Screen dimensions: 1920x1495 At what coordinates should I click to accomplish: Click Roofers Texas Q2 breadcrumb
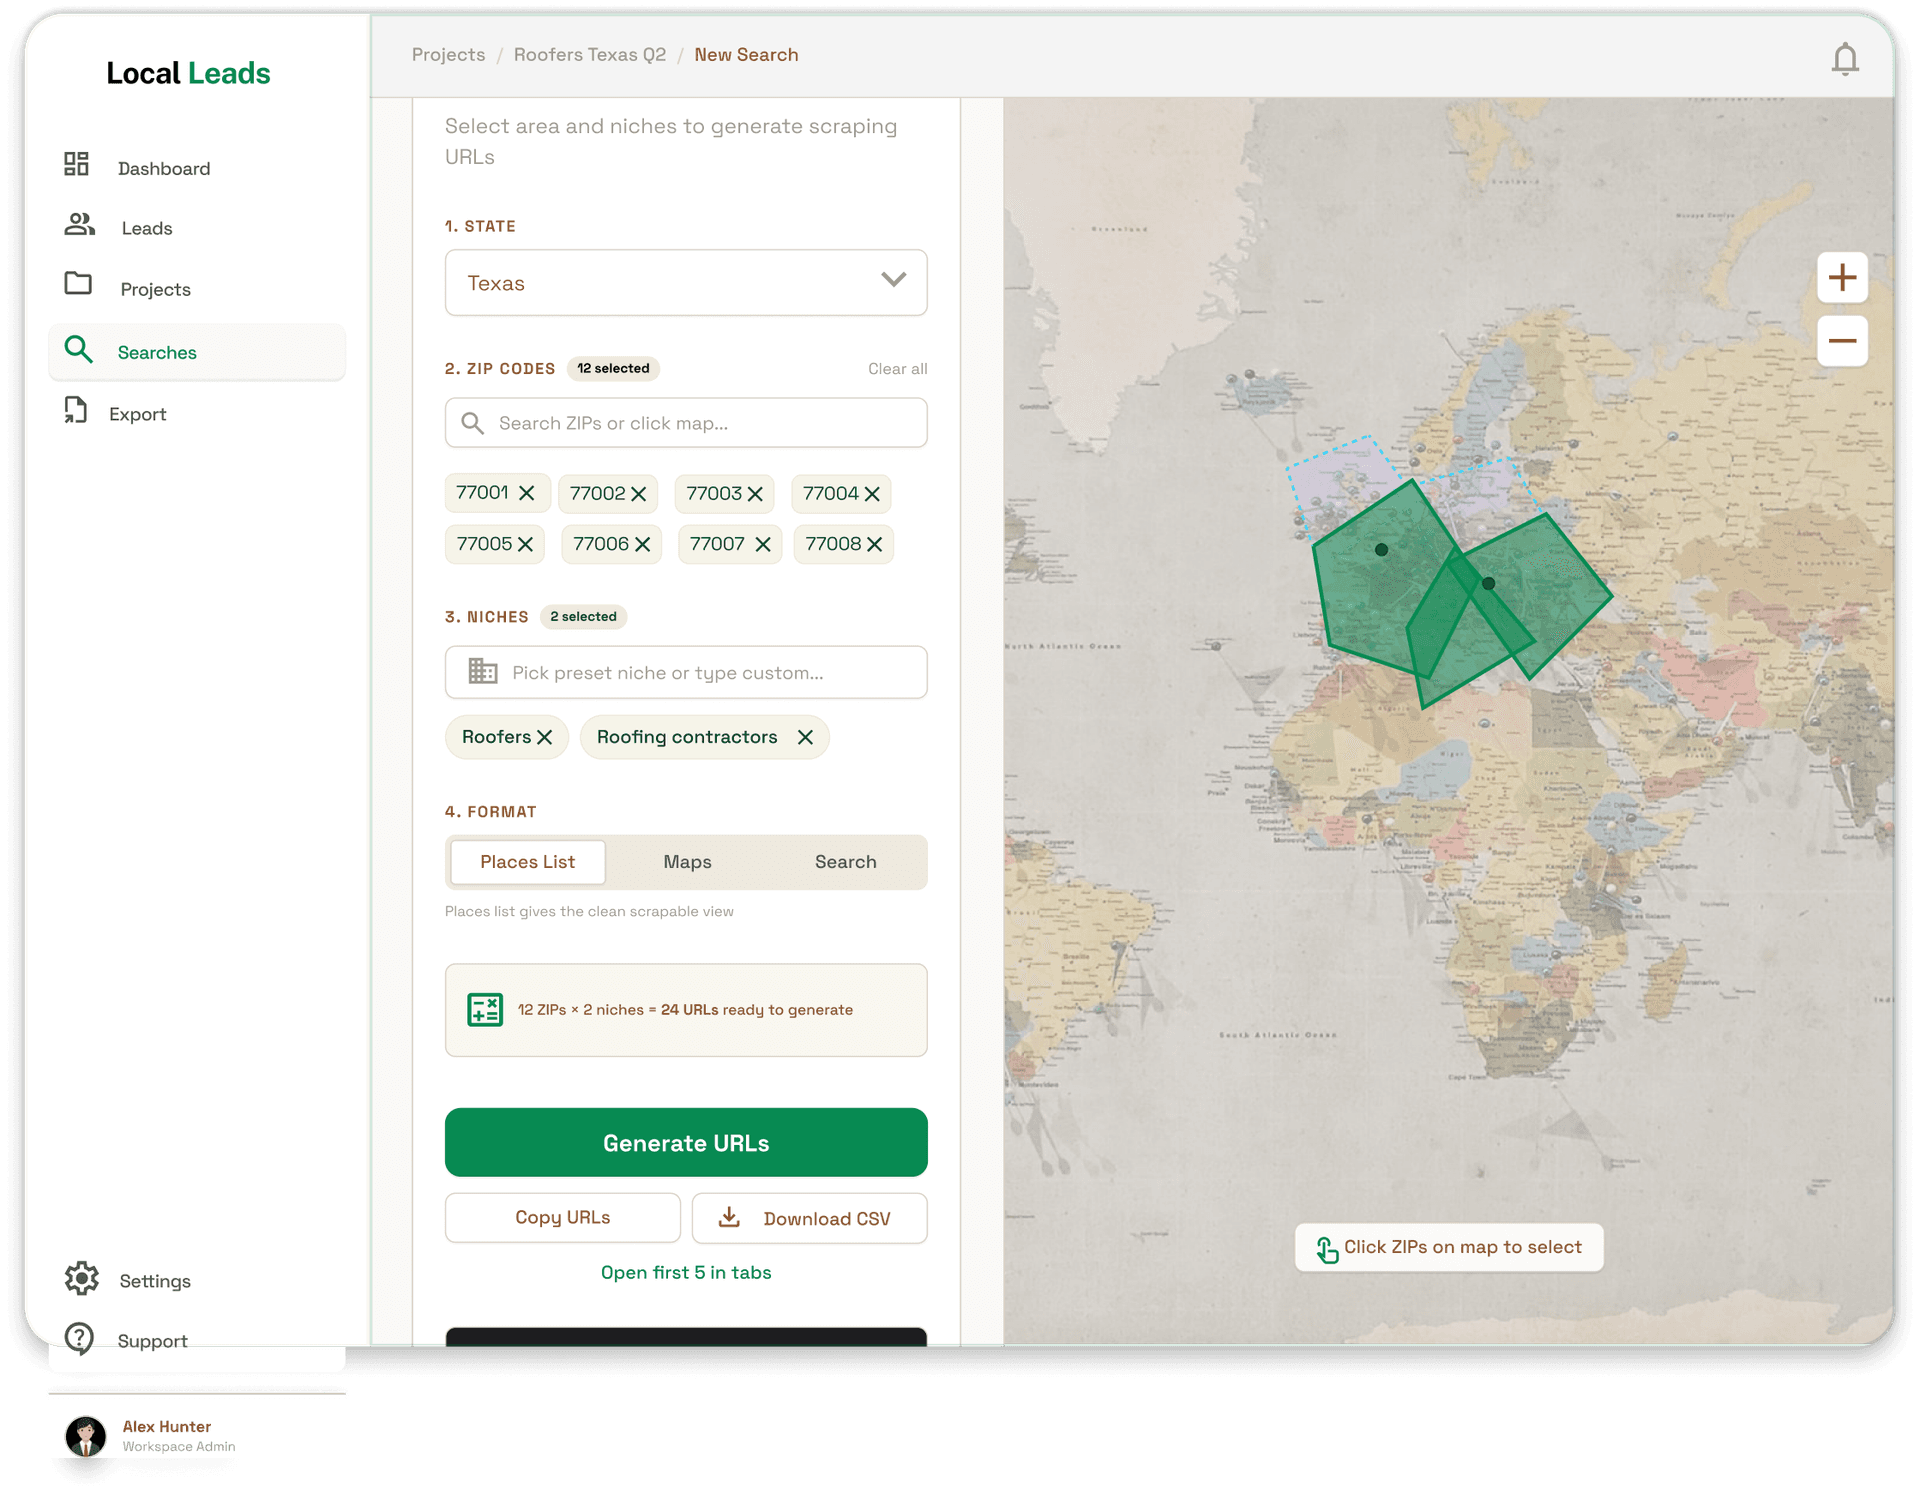pos(590,55)
